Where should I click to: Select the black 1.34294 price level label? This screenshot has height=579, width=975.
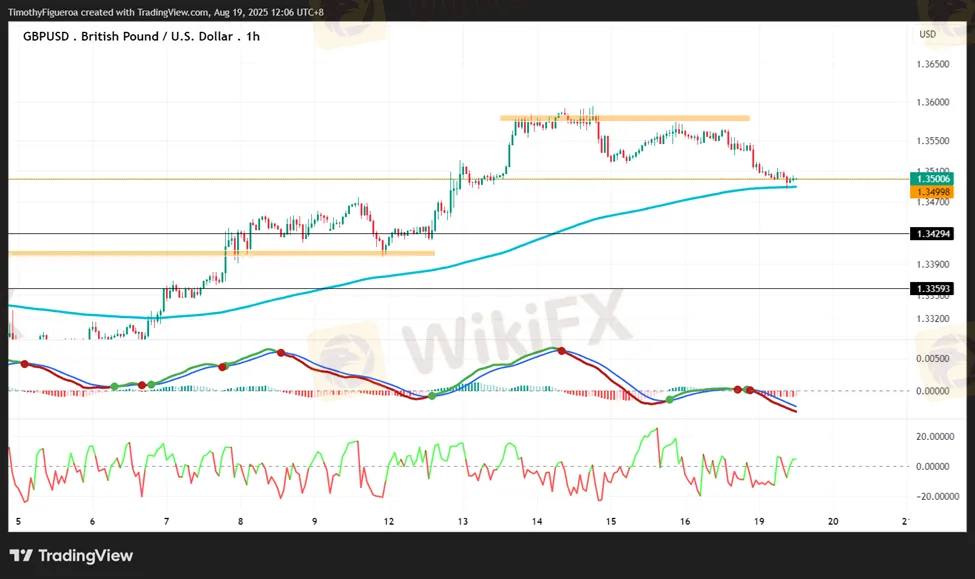tap(931, 234)
